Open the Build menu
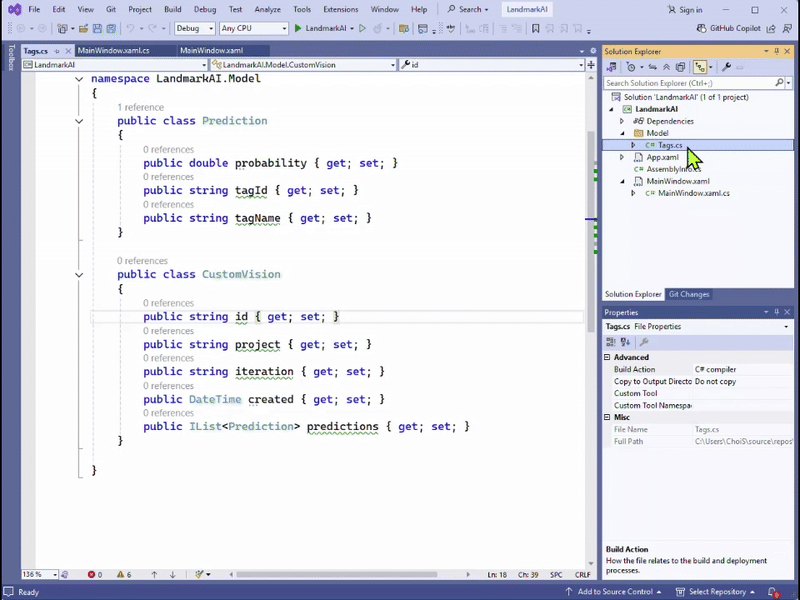The height and width of the screenshot is (600, 800). click(x=172, y=9)
